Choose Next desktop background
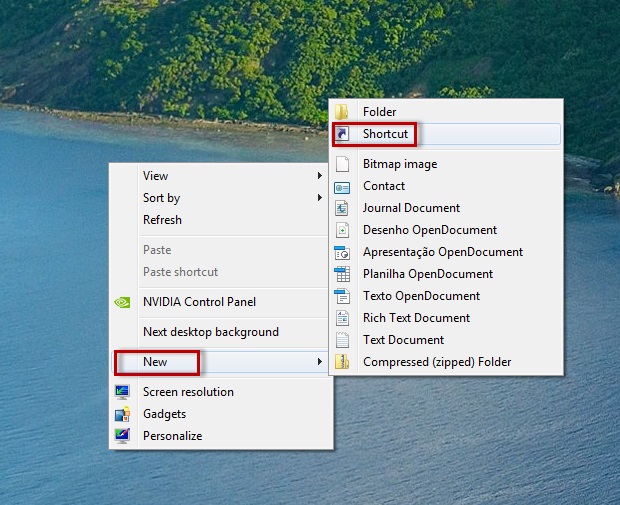Screen dimensions: 620x505 click(x=210, y=332)
